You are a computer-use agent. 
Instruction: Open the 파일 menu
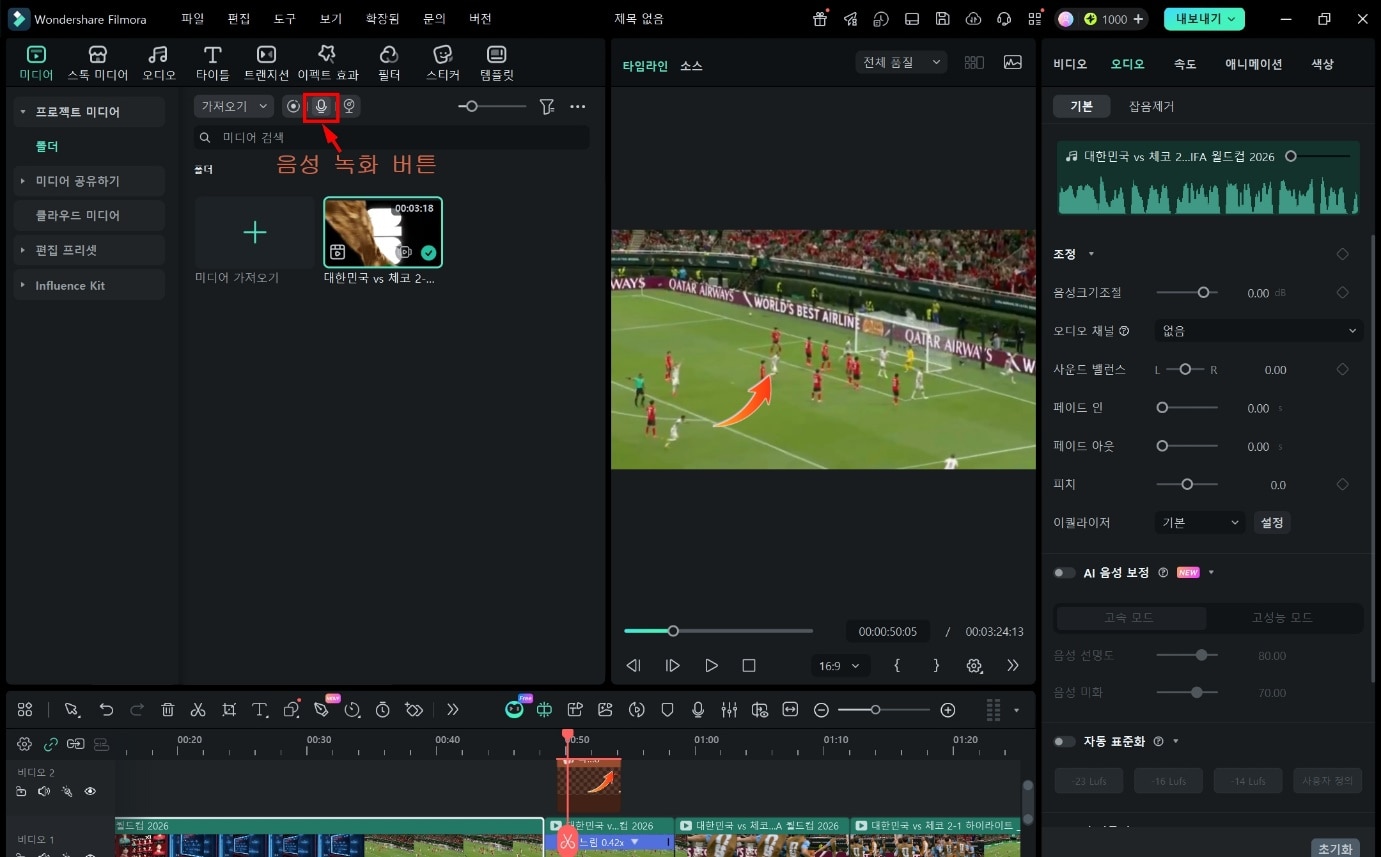193,19
